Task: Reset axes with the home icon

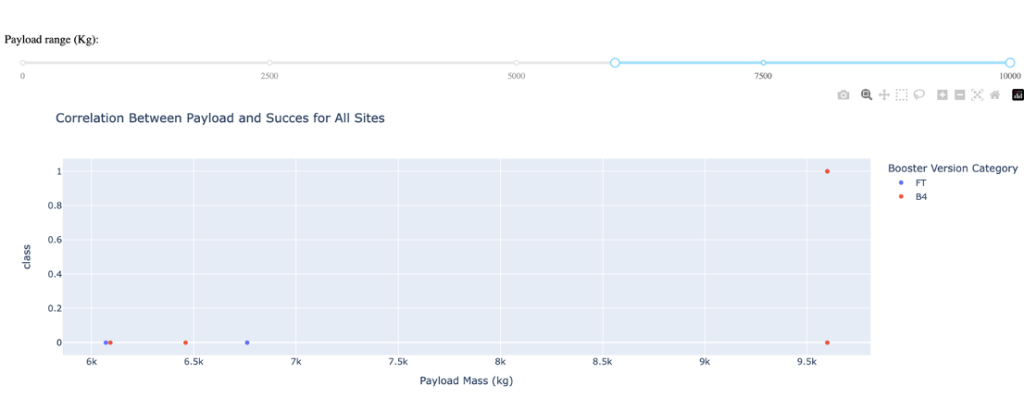Action: pos(995,95)
